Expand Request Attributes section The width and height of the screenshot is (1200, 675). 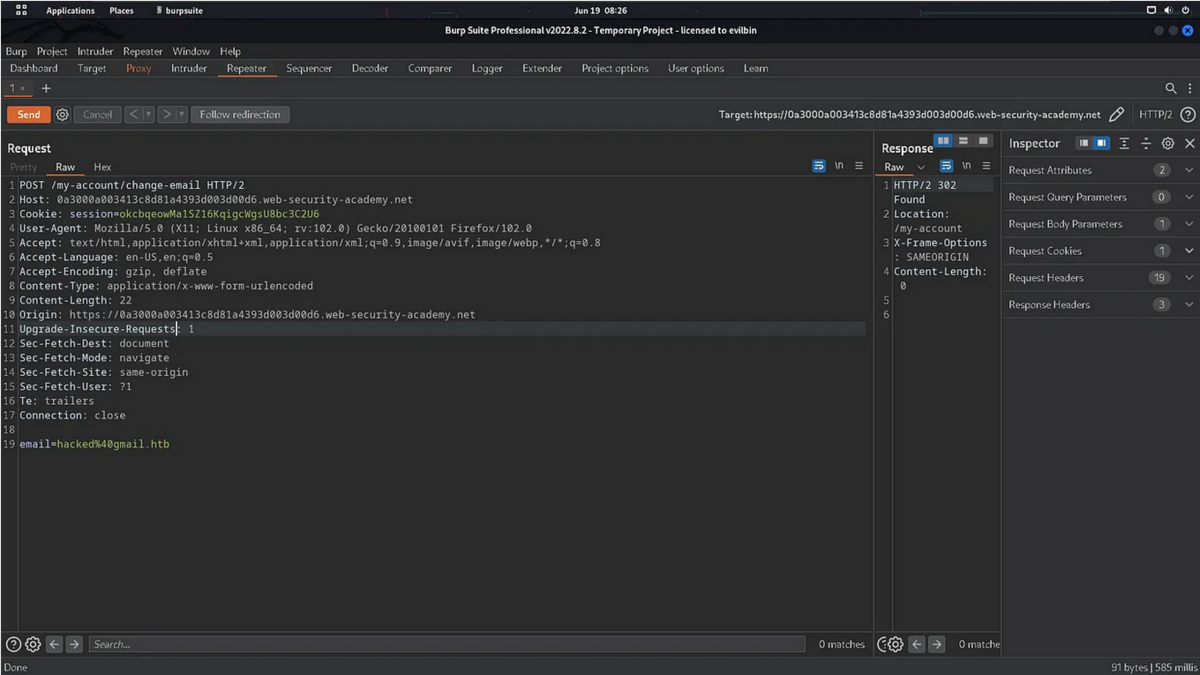1189,171
